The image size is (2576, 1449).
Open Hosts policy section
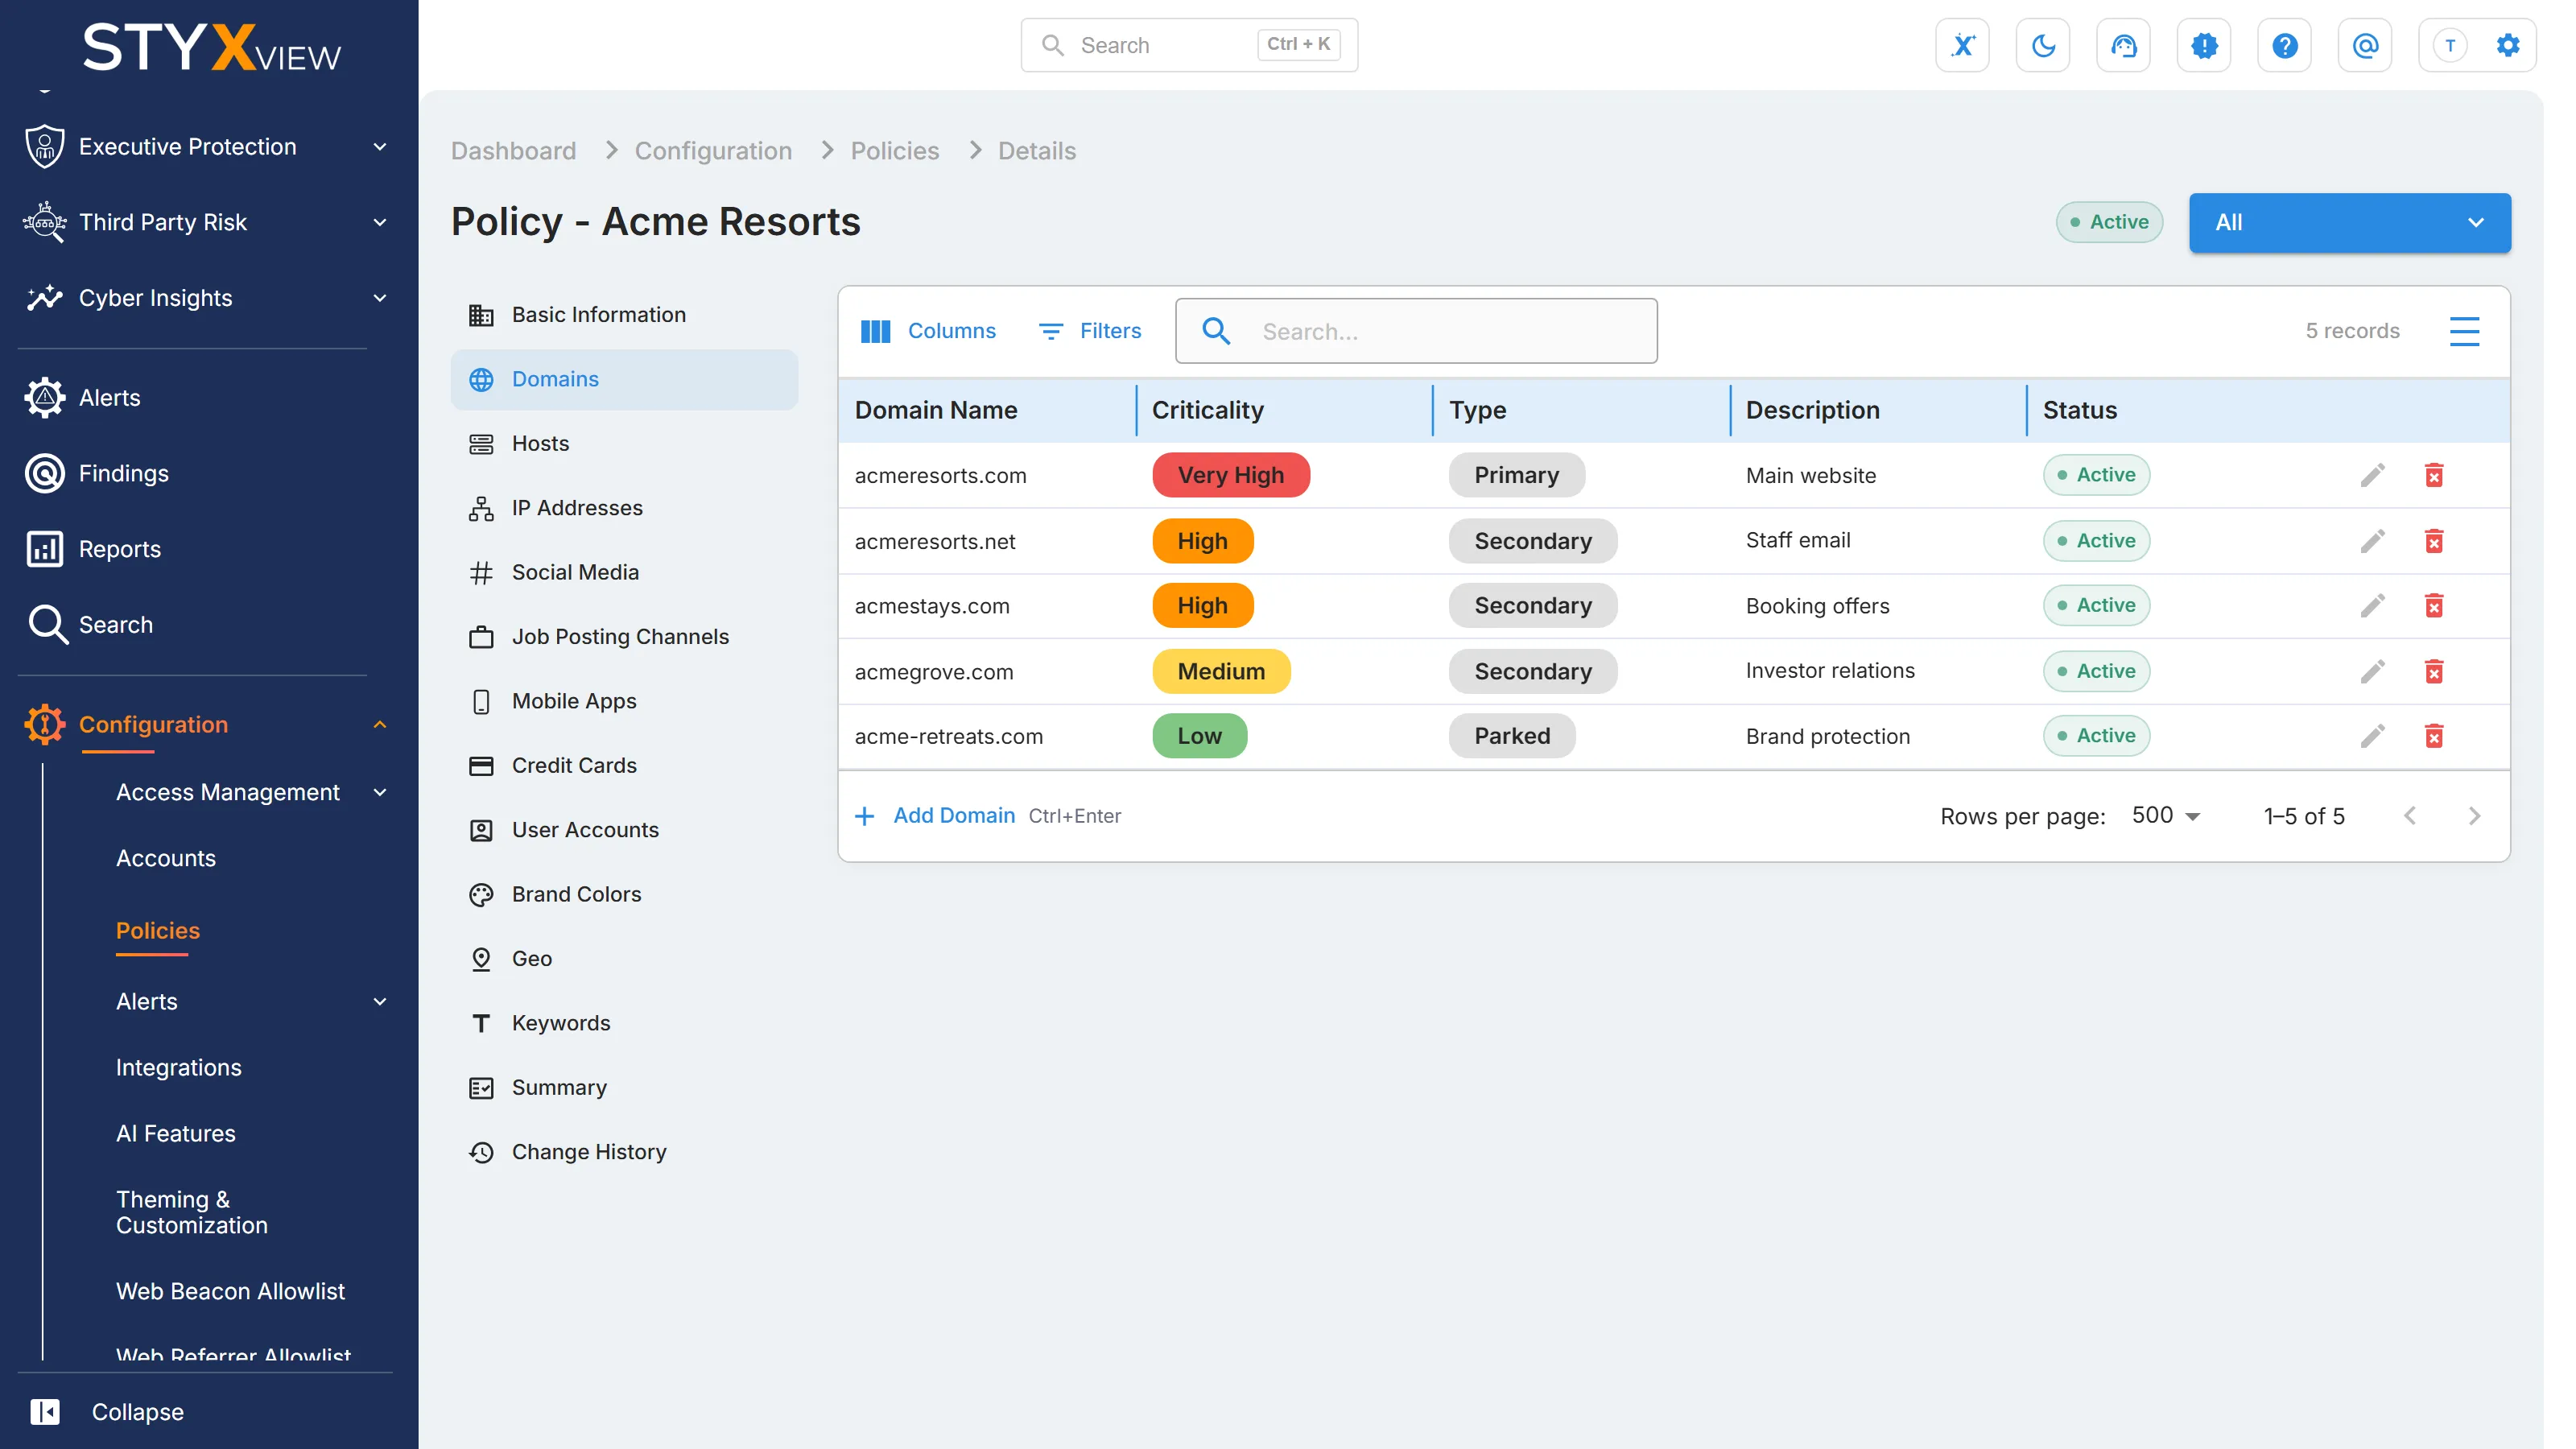623,443
